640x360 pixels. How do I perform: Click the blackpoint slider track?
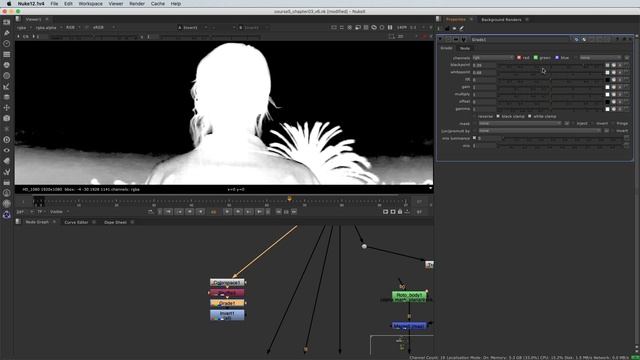coord(550,65)
